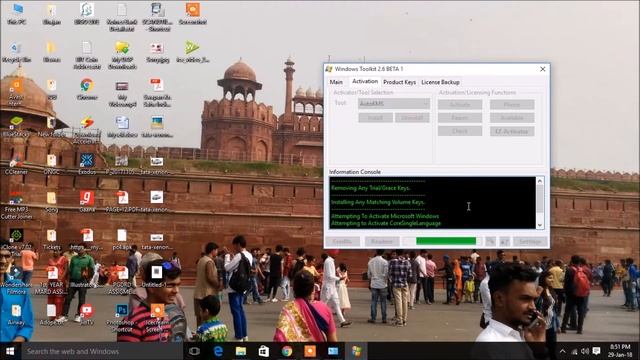Click the Install button under Tool
This screenshot has width=640, height=360.
[376, 118]
